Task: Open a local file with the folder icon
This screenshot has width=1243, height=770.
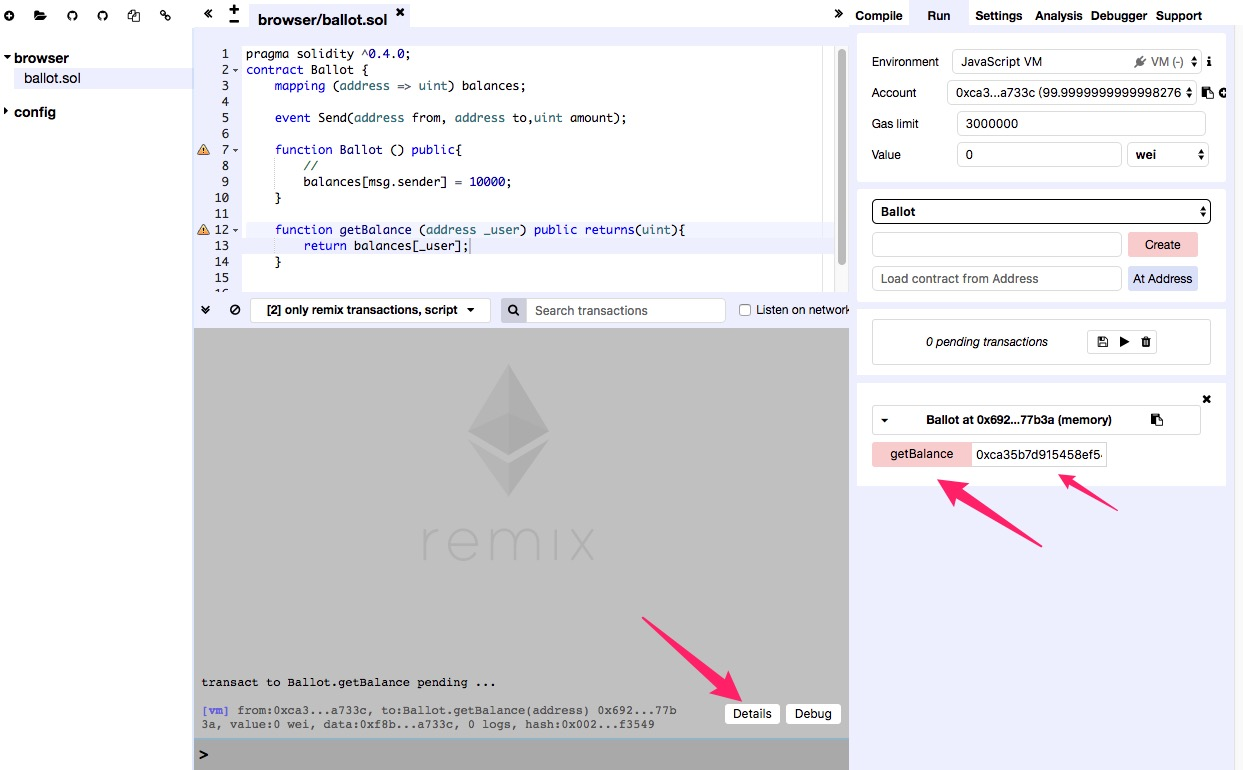Action: pyautogui.click(x=40, y=16)
